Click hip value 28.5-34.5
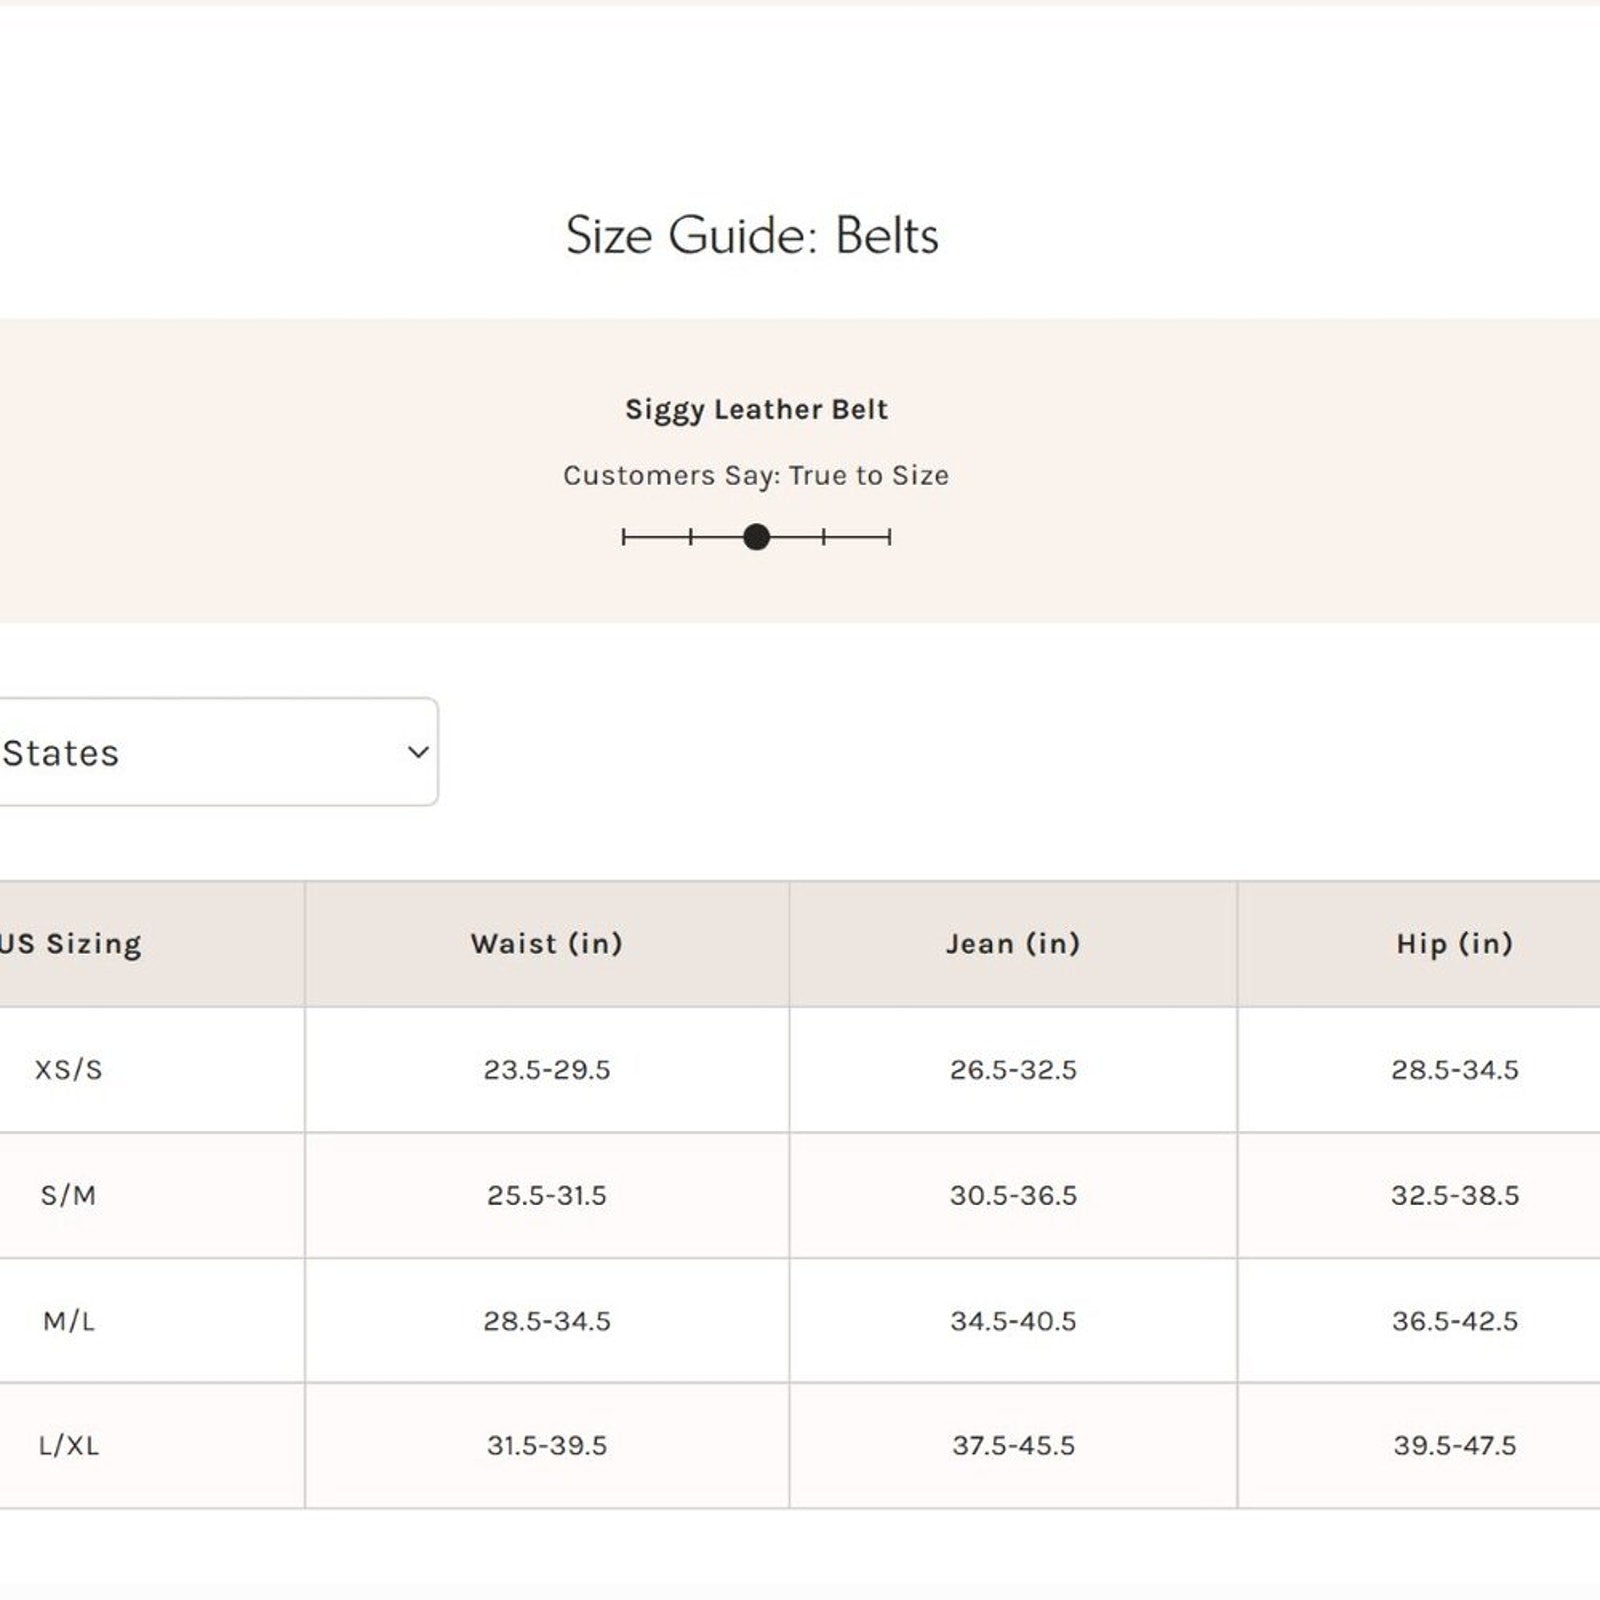Viewport: 1600px width, 1600px height. point(1454,1069)
